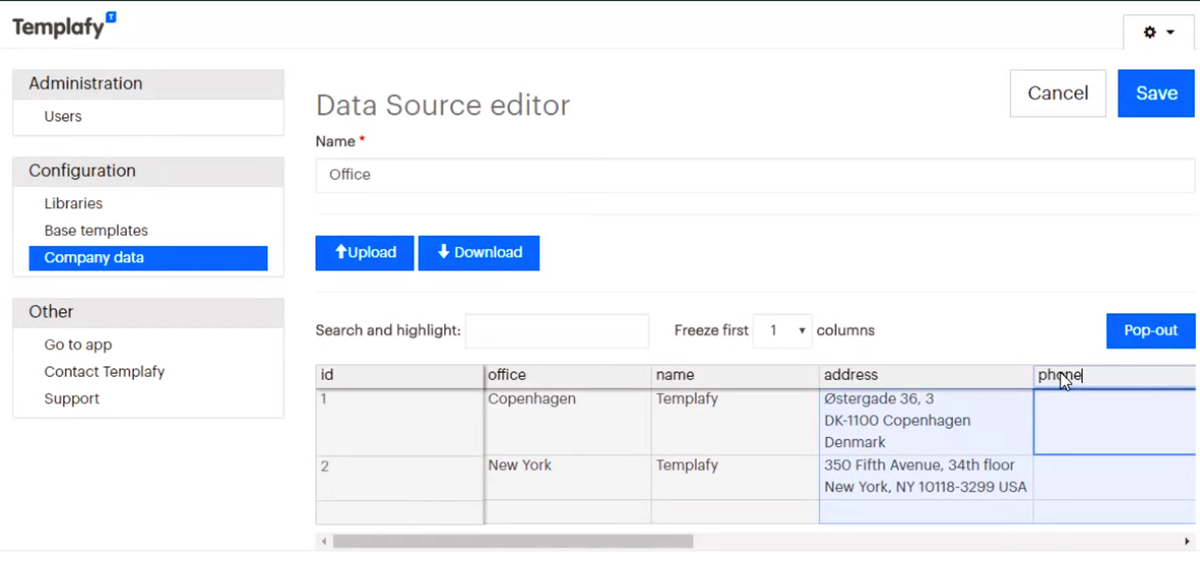Click the Pop-out button
Viewport: 1200px width, 586px height.
pos(1150,331)
